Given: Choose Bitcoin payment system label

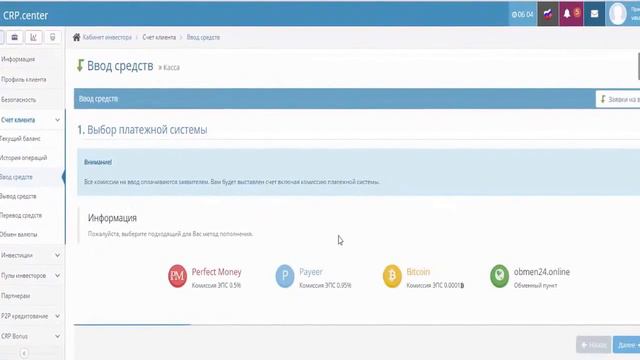Looking at the screenshot, I should [x=418, y=272].
